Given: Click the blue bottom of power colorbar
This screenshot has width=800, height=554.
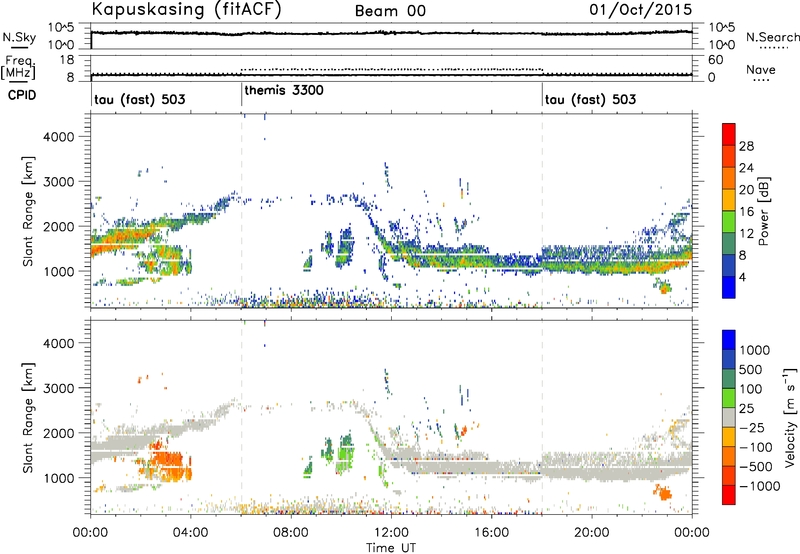Looking at the screenshot, I should (729, 287).
